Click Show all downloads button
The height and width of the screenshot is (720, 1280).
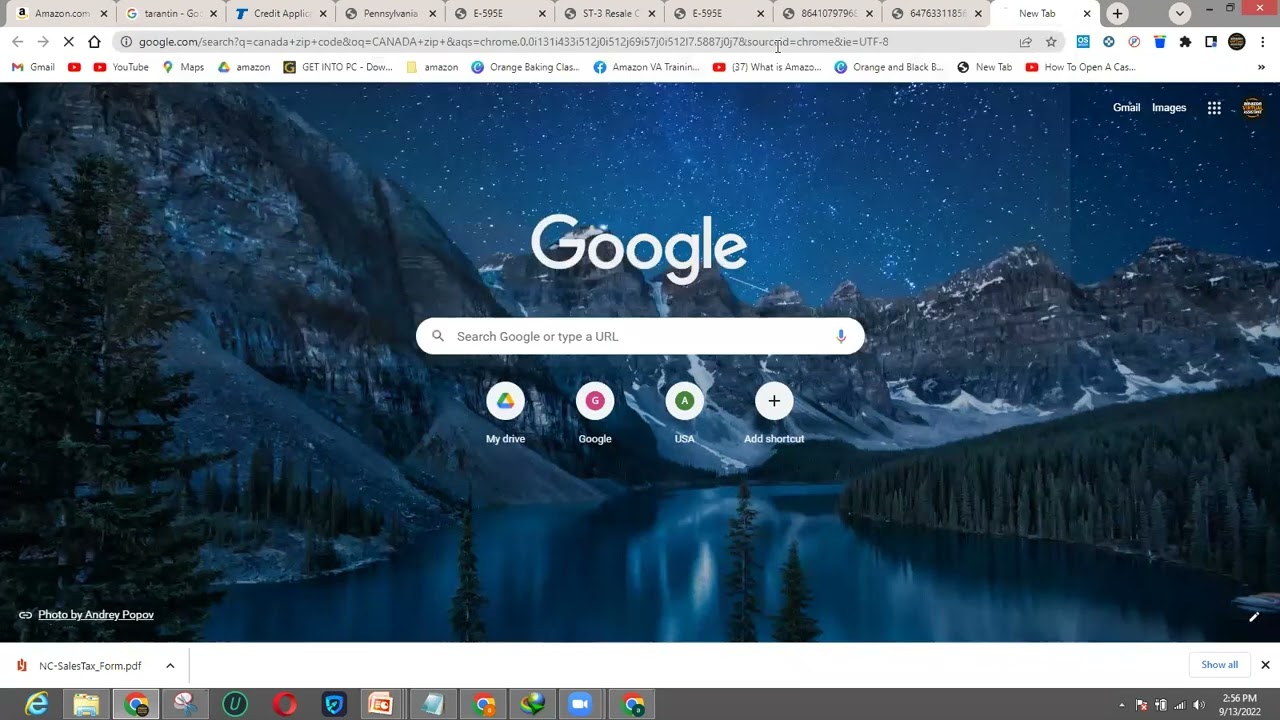1219,665
